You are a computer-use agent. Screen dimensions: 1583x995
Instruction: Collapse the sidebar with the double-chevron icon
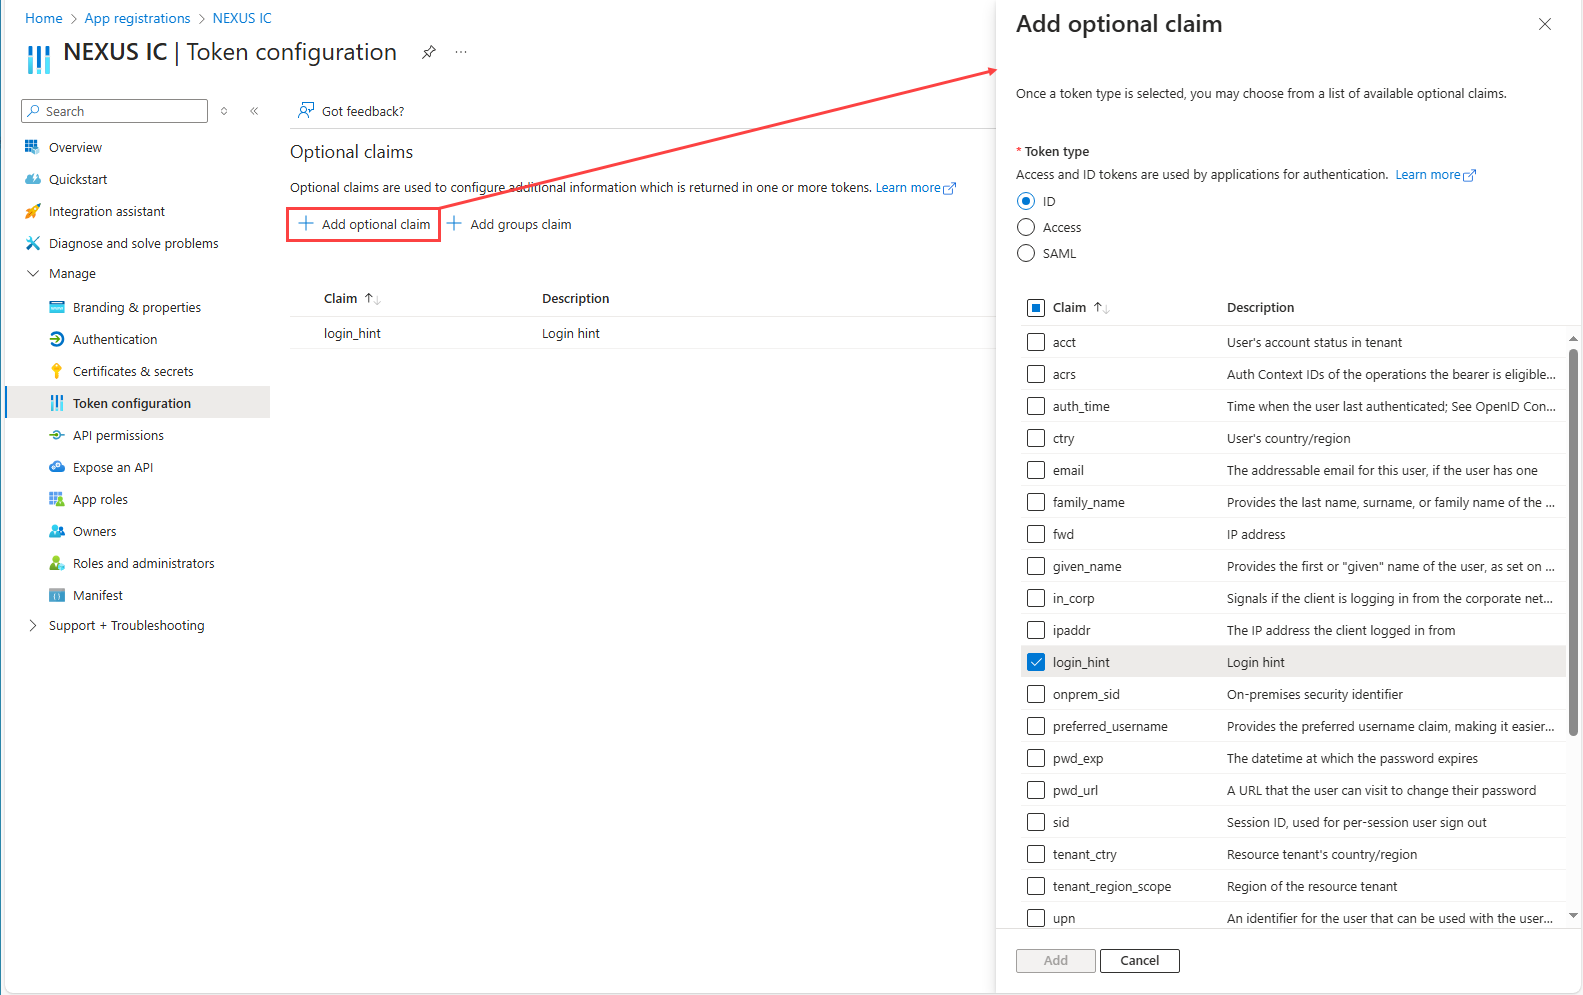pos(254,111)
